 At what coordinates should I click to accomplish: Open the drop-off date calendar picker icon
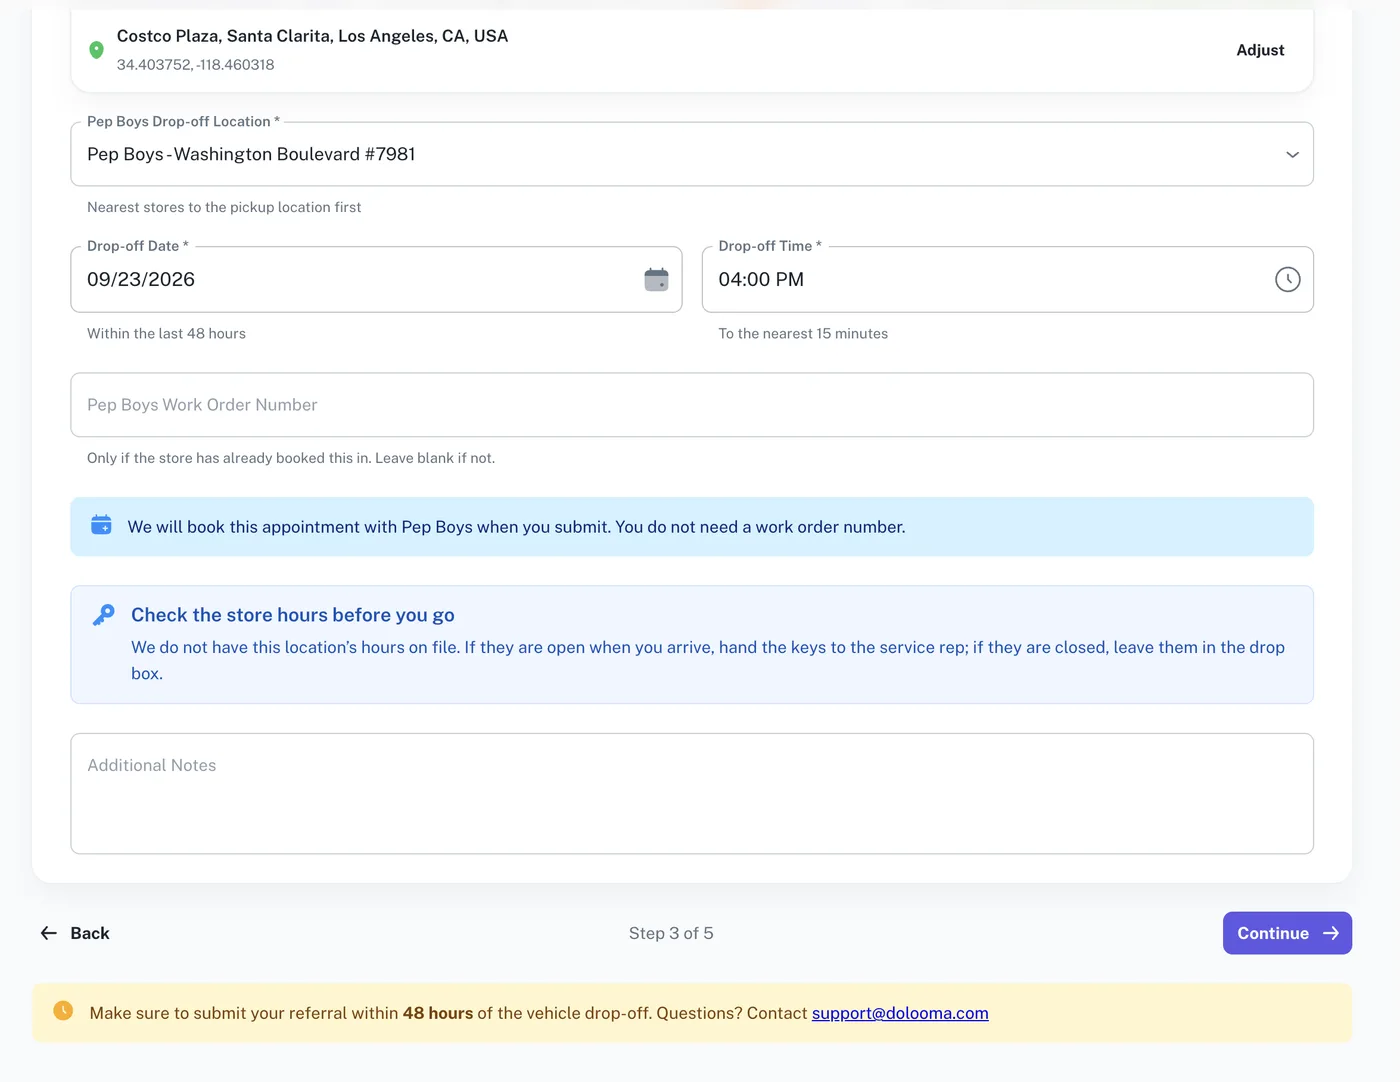click(x=656, y=280)
